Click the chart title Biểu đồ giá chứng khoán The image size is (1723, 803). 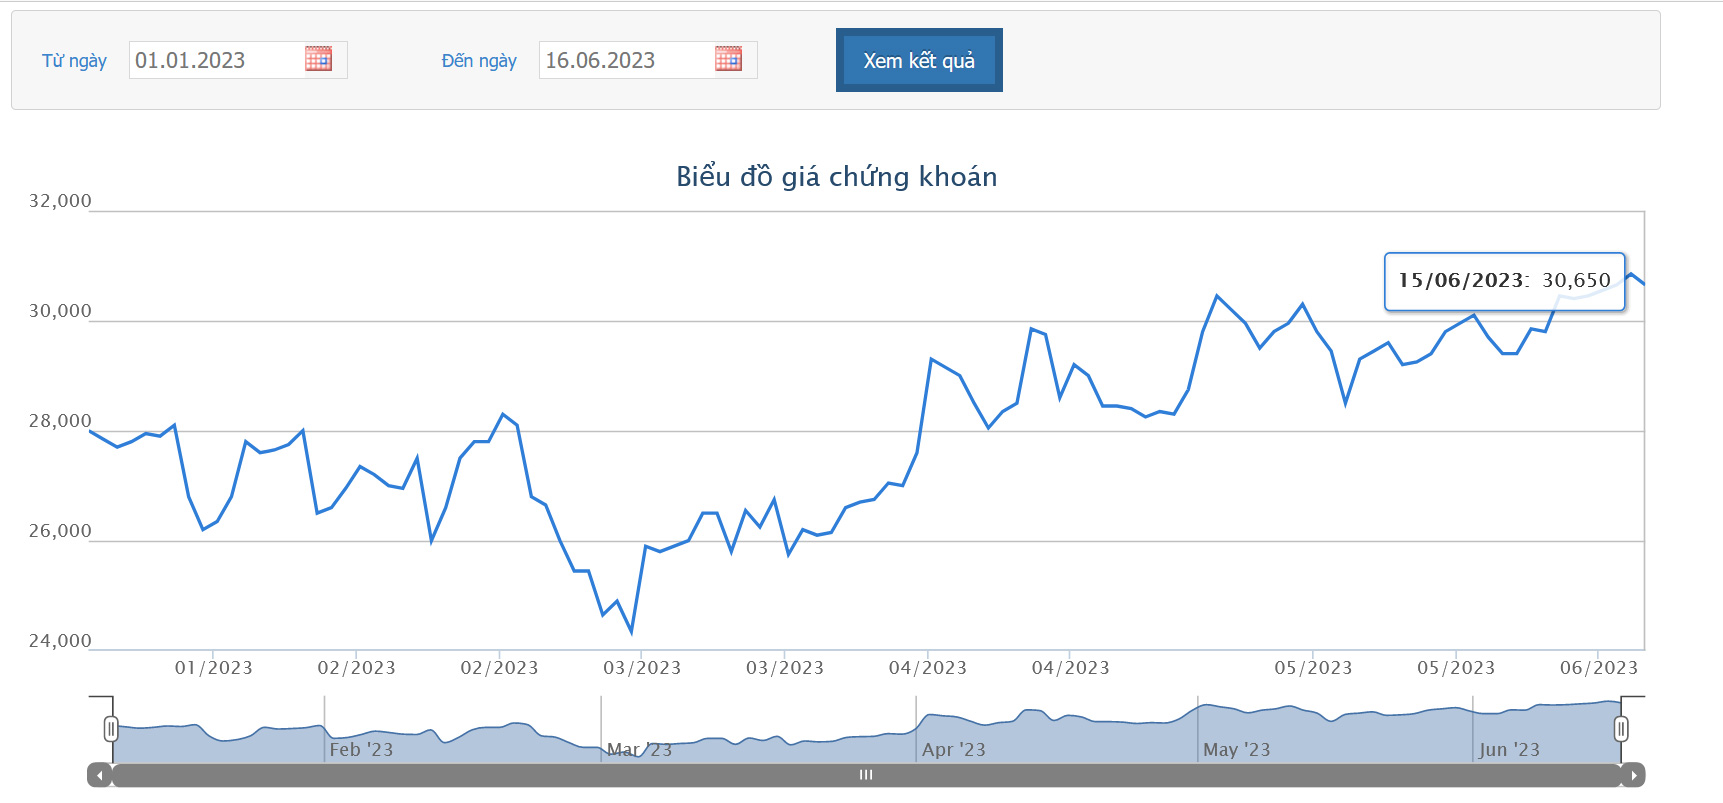(x=836, y=177)
